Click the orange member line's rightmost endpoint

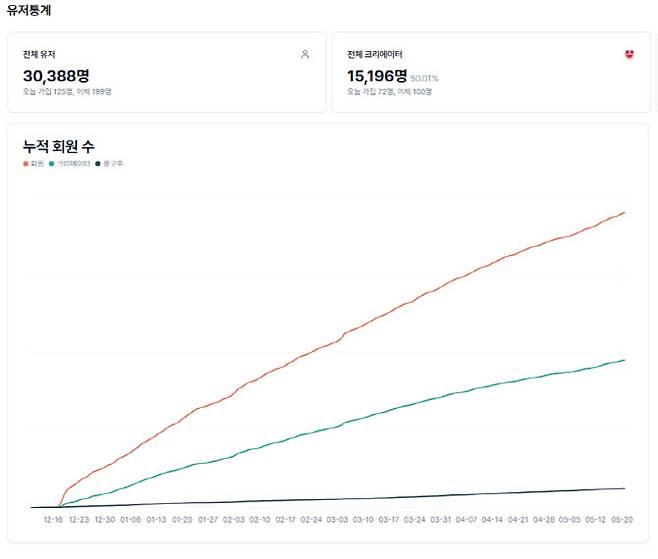coord(625,212)
